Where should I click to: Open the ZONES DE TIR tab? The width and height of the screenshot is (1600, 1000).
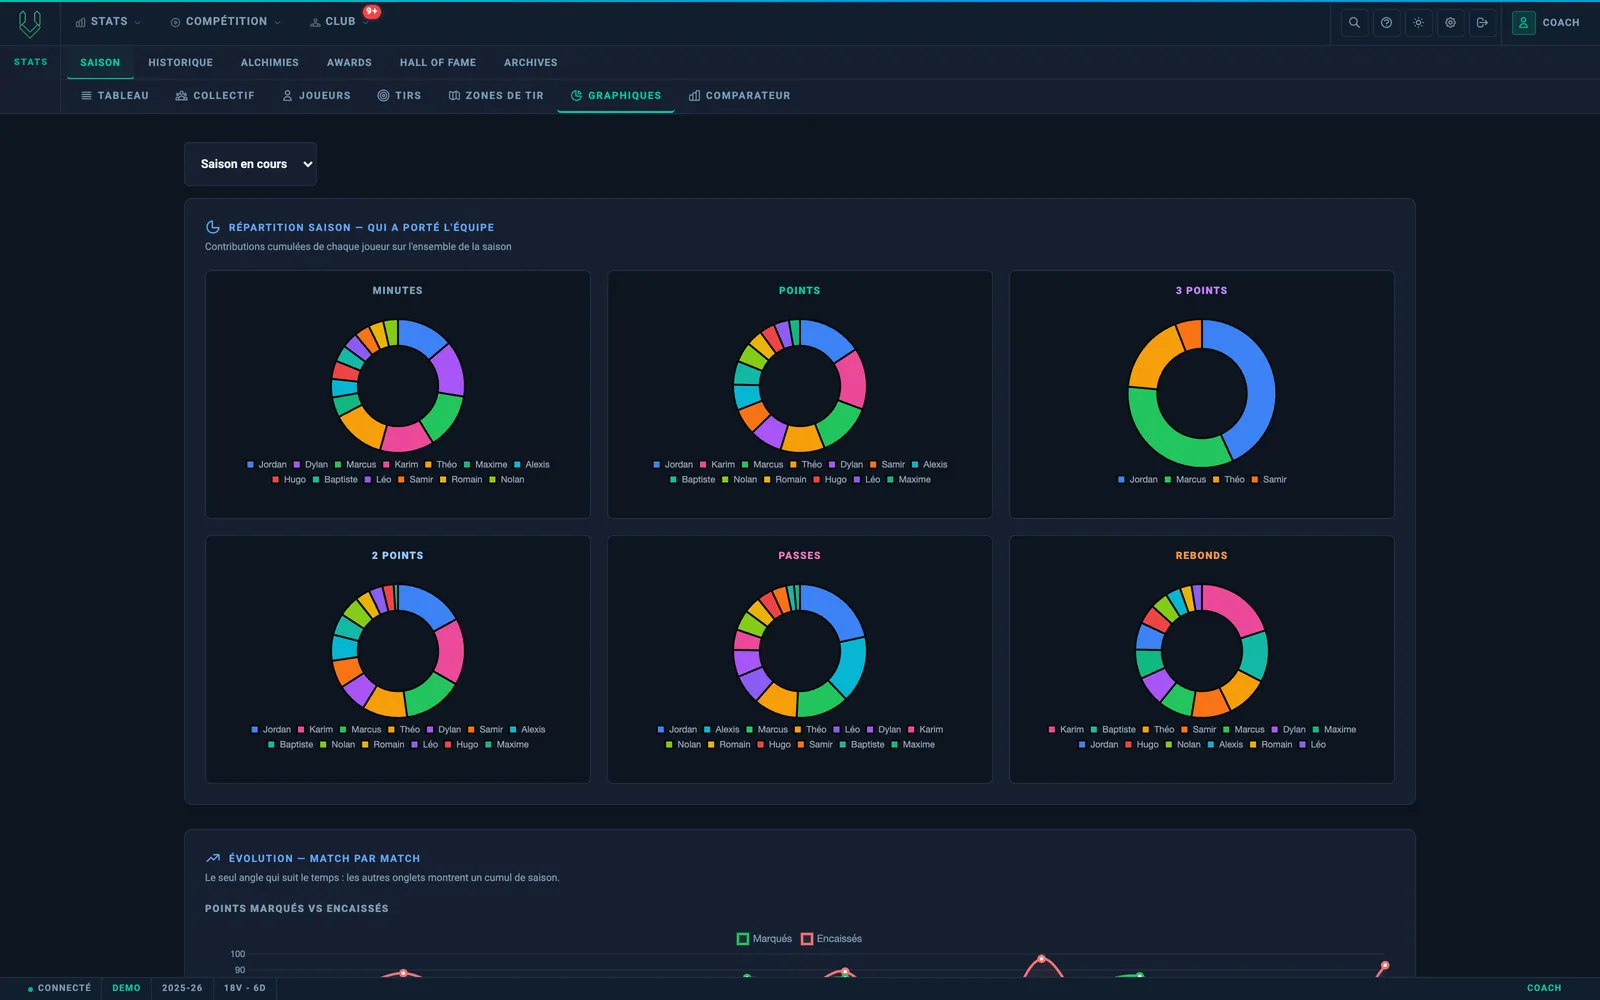tap(496, 96)
